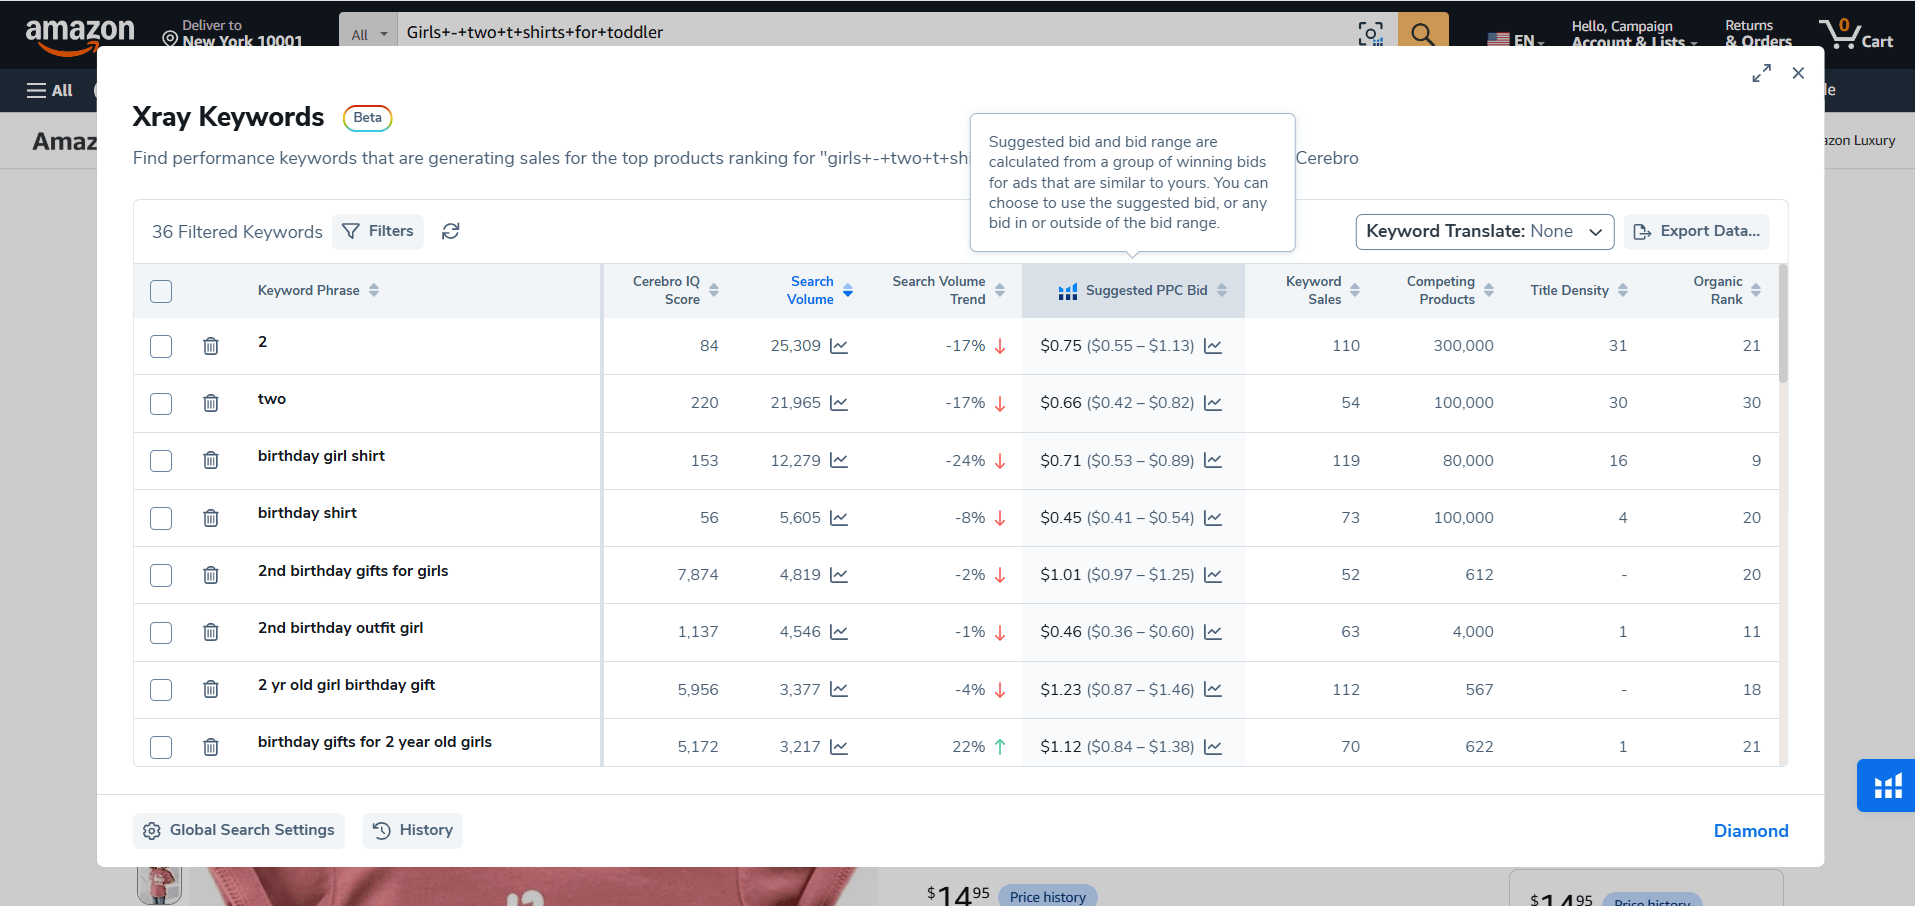Open search volume chart for keyword '2'
This screenshot has height=906, width=1915.
click(839, 346)
